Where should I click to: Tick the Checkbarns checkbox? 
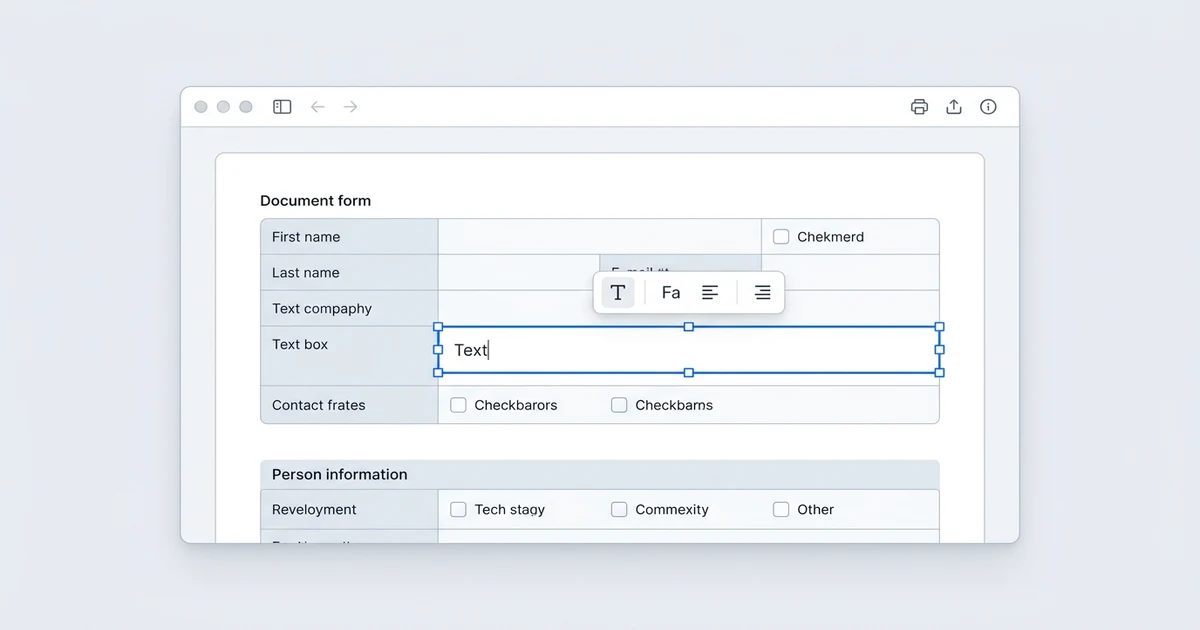pyautogui.click(x=619, y=405)
